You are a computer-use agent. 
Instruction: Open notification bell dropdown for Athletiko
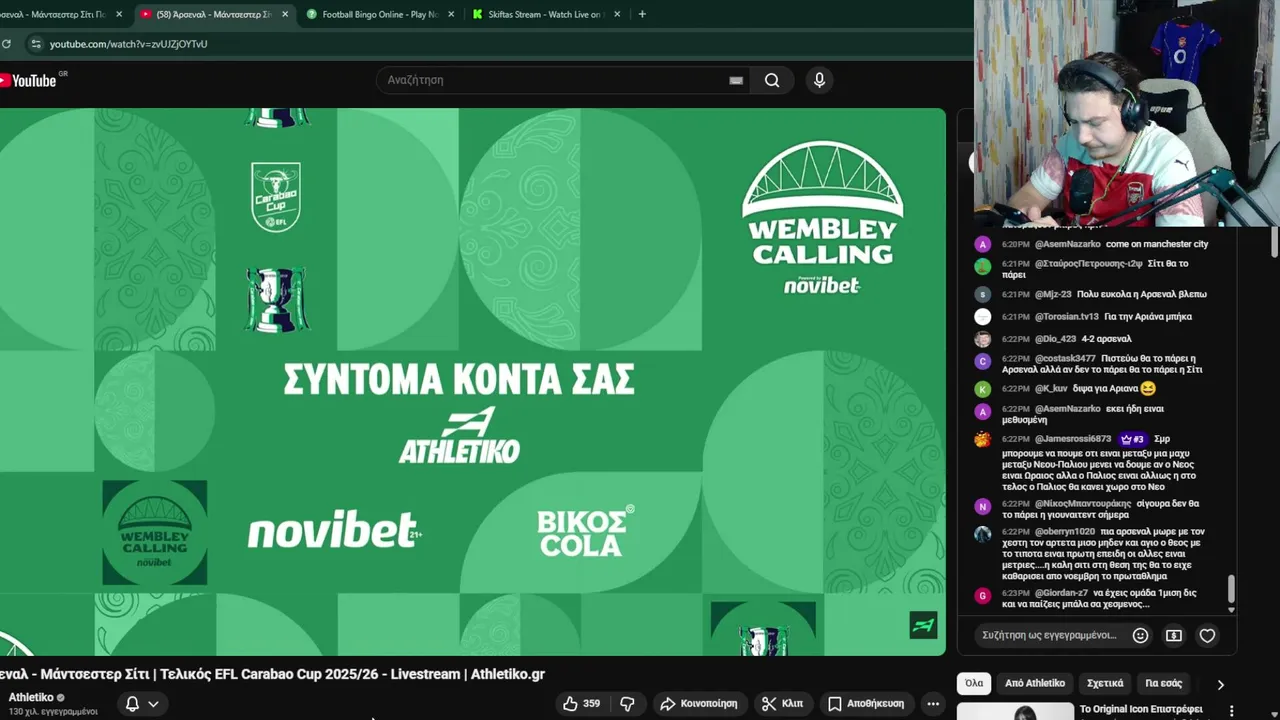pyautogui.click(x=142, y=704)
